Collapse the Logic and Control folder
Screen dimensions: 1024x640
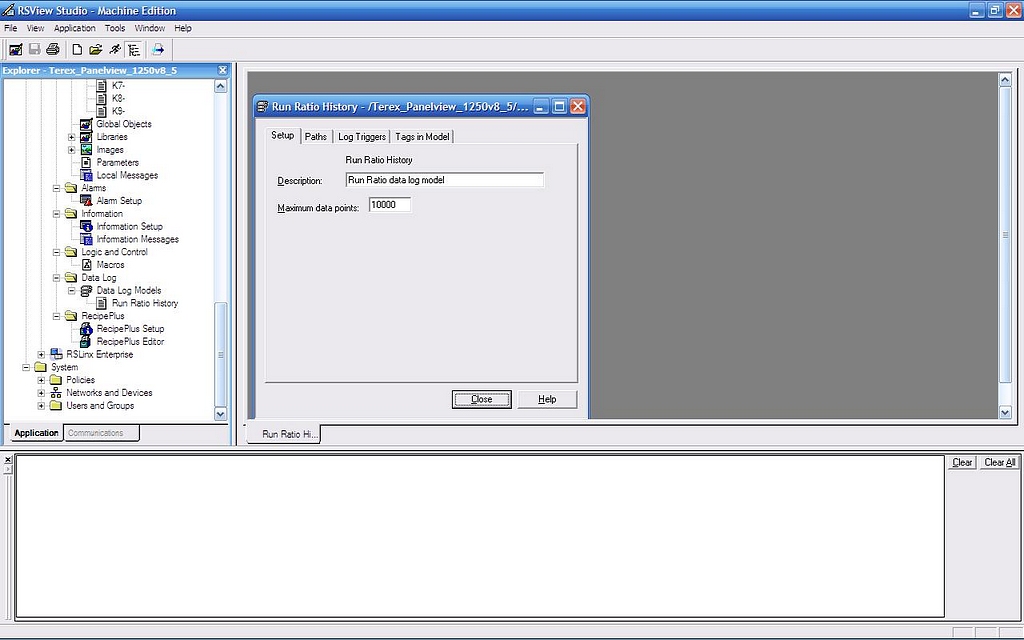point(57,252)
